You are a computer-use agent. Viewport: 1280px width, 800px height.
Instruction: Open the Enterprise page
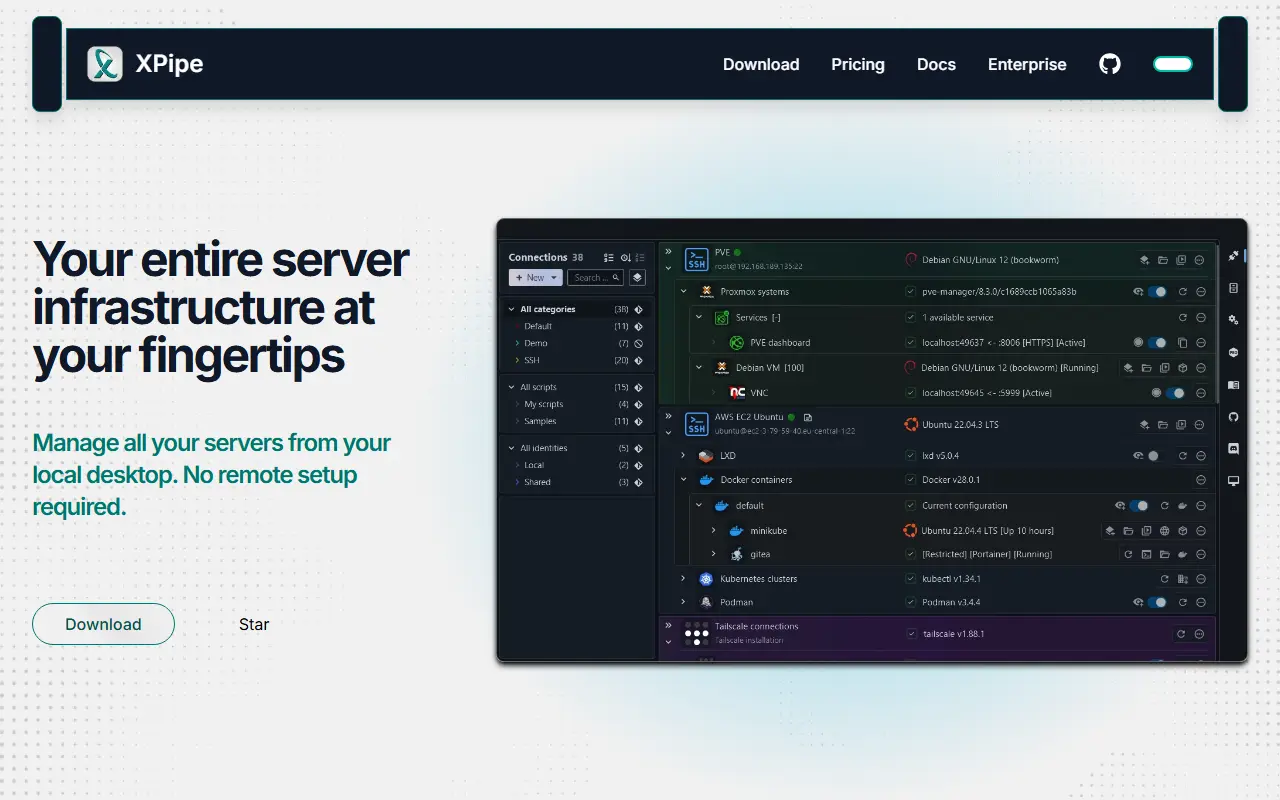tap(1027, 64)
